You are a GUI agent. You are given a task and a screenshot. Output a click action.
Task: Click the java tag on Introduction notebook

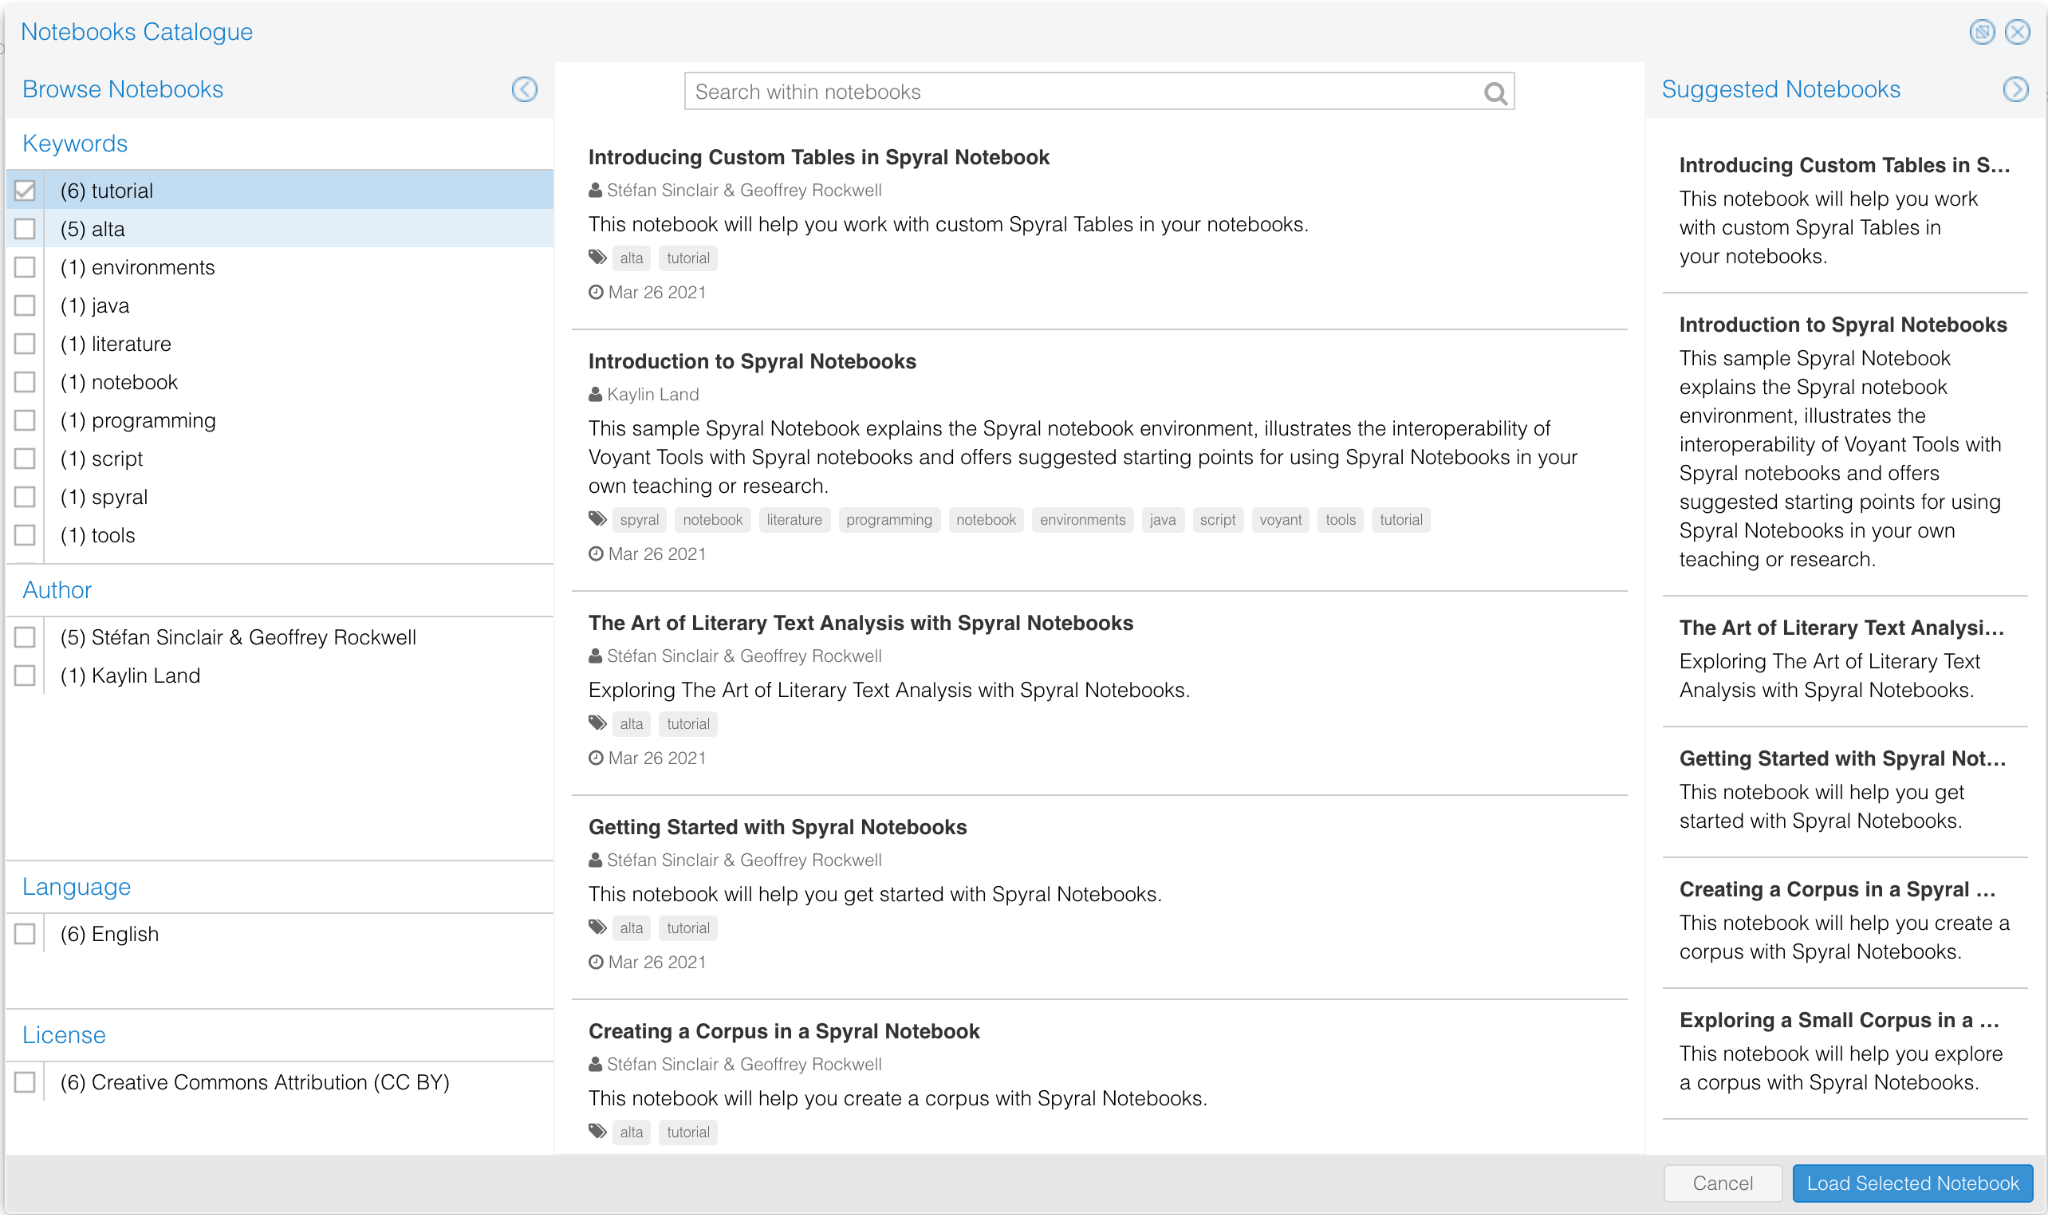tap(1162, 520)
